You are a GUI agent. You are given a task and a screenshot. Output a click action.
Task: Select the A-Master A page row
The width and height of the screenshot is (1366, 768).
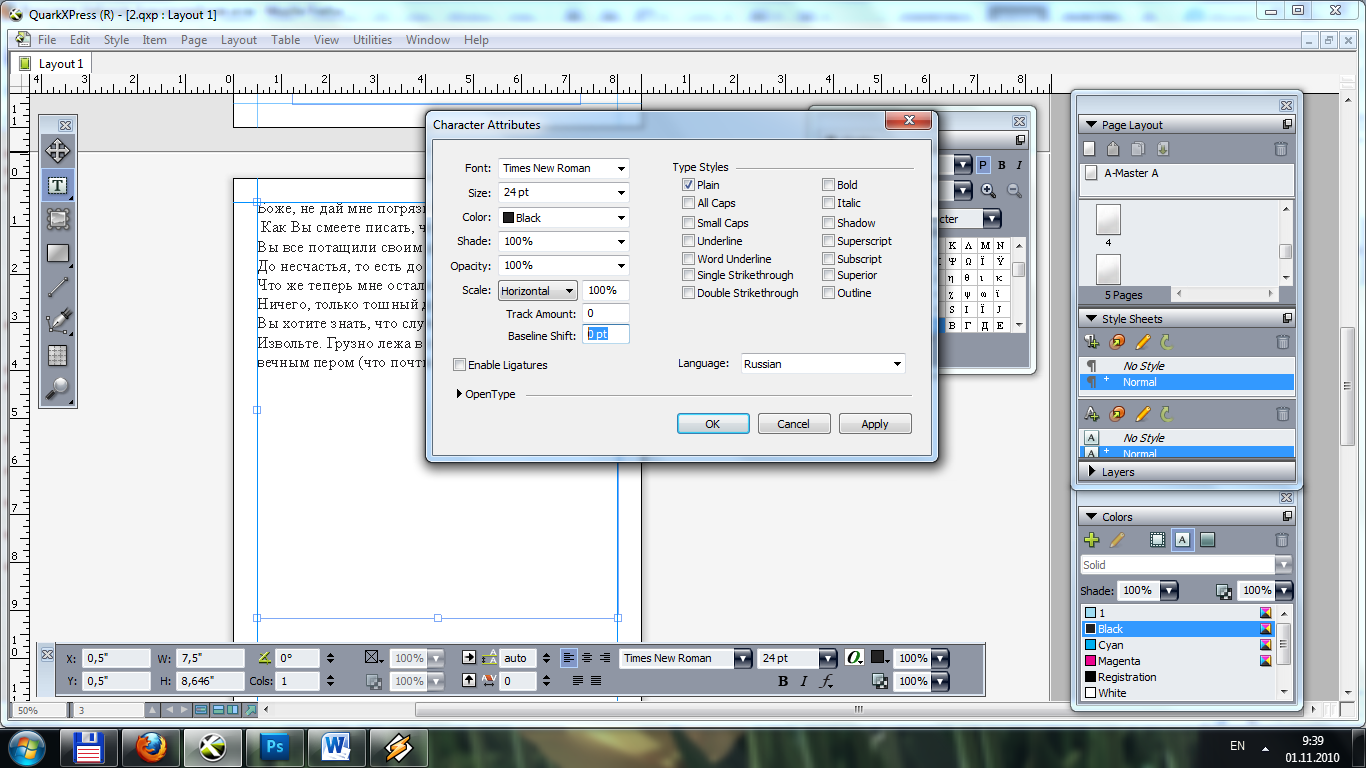[1186, 173]
